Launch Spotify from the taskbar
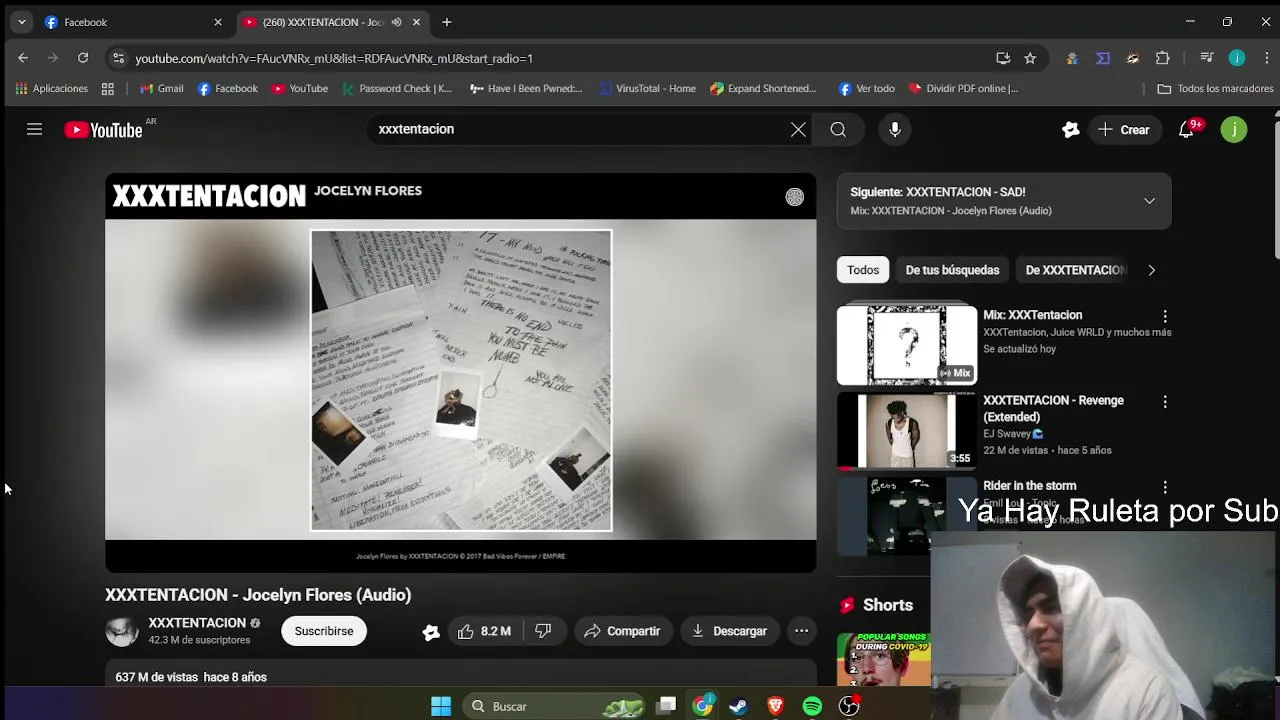The image size is (1280, 720). coord(812,706)
